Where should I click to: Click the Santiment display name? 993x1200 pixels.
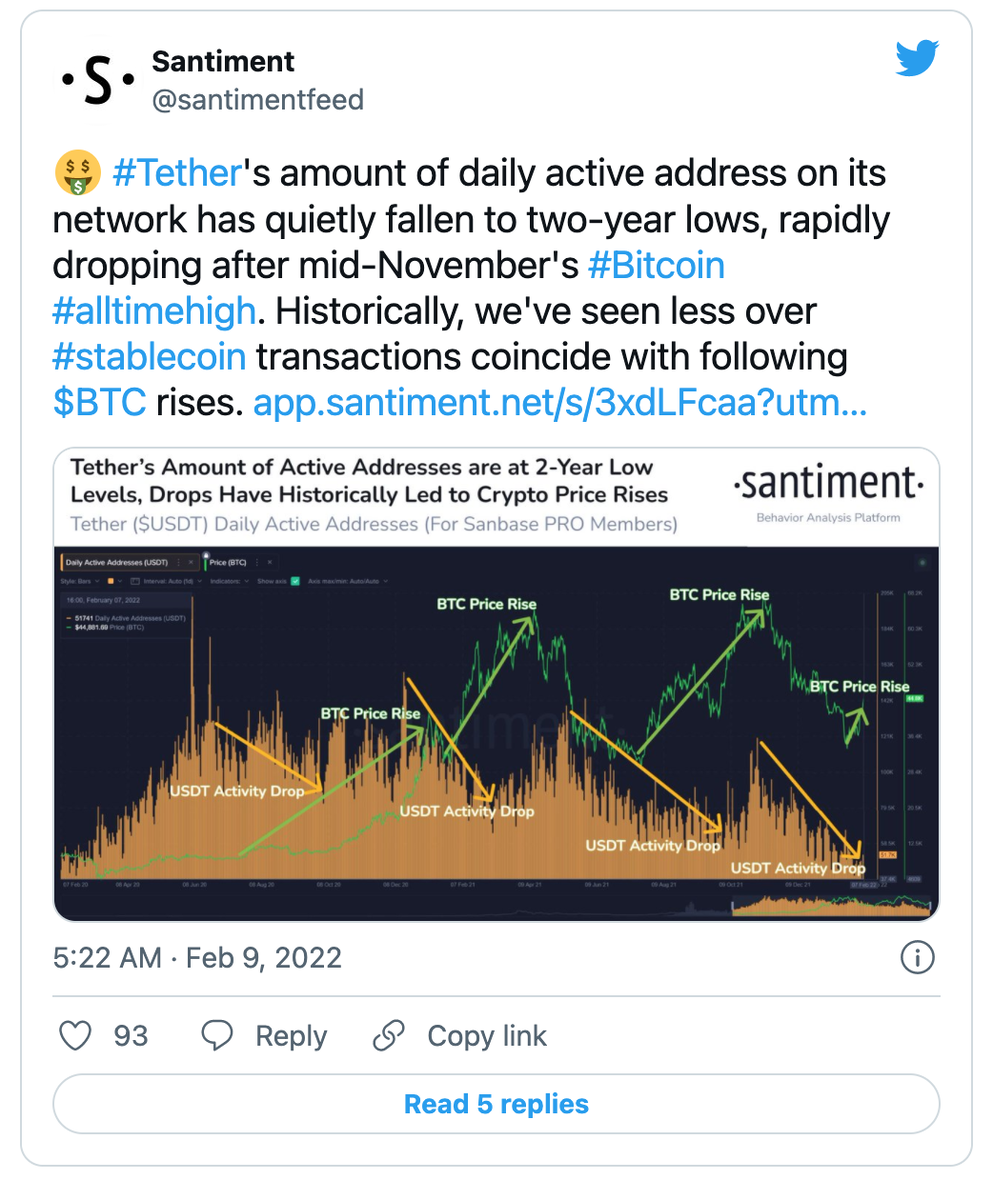coord(223,62)
